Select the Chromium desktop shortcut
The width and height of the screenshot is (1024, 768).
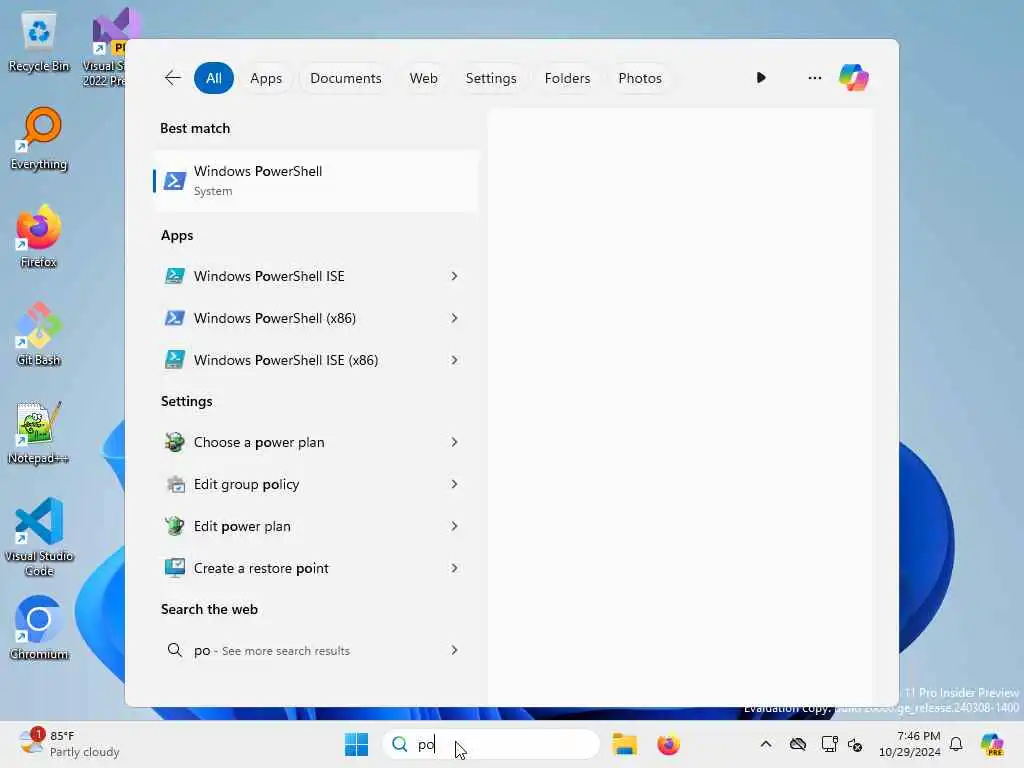click(39, 628)
